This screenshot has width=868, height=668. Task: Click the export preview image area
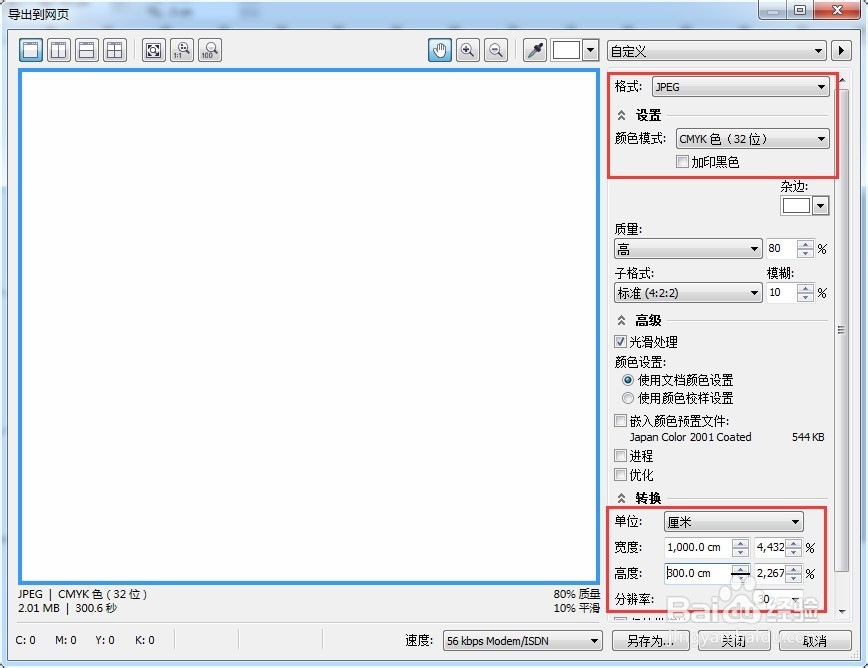click(309, 326)
